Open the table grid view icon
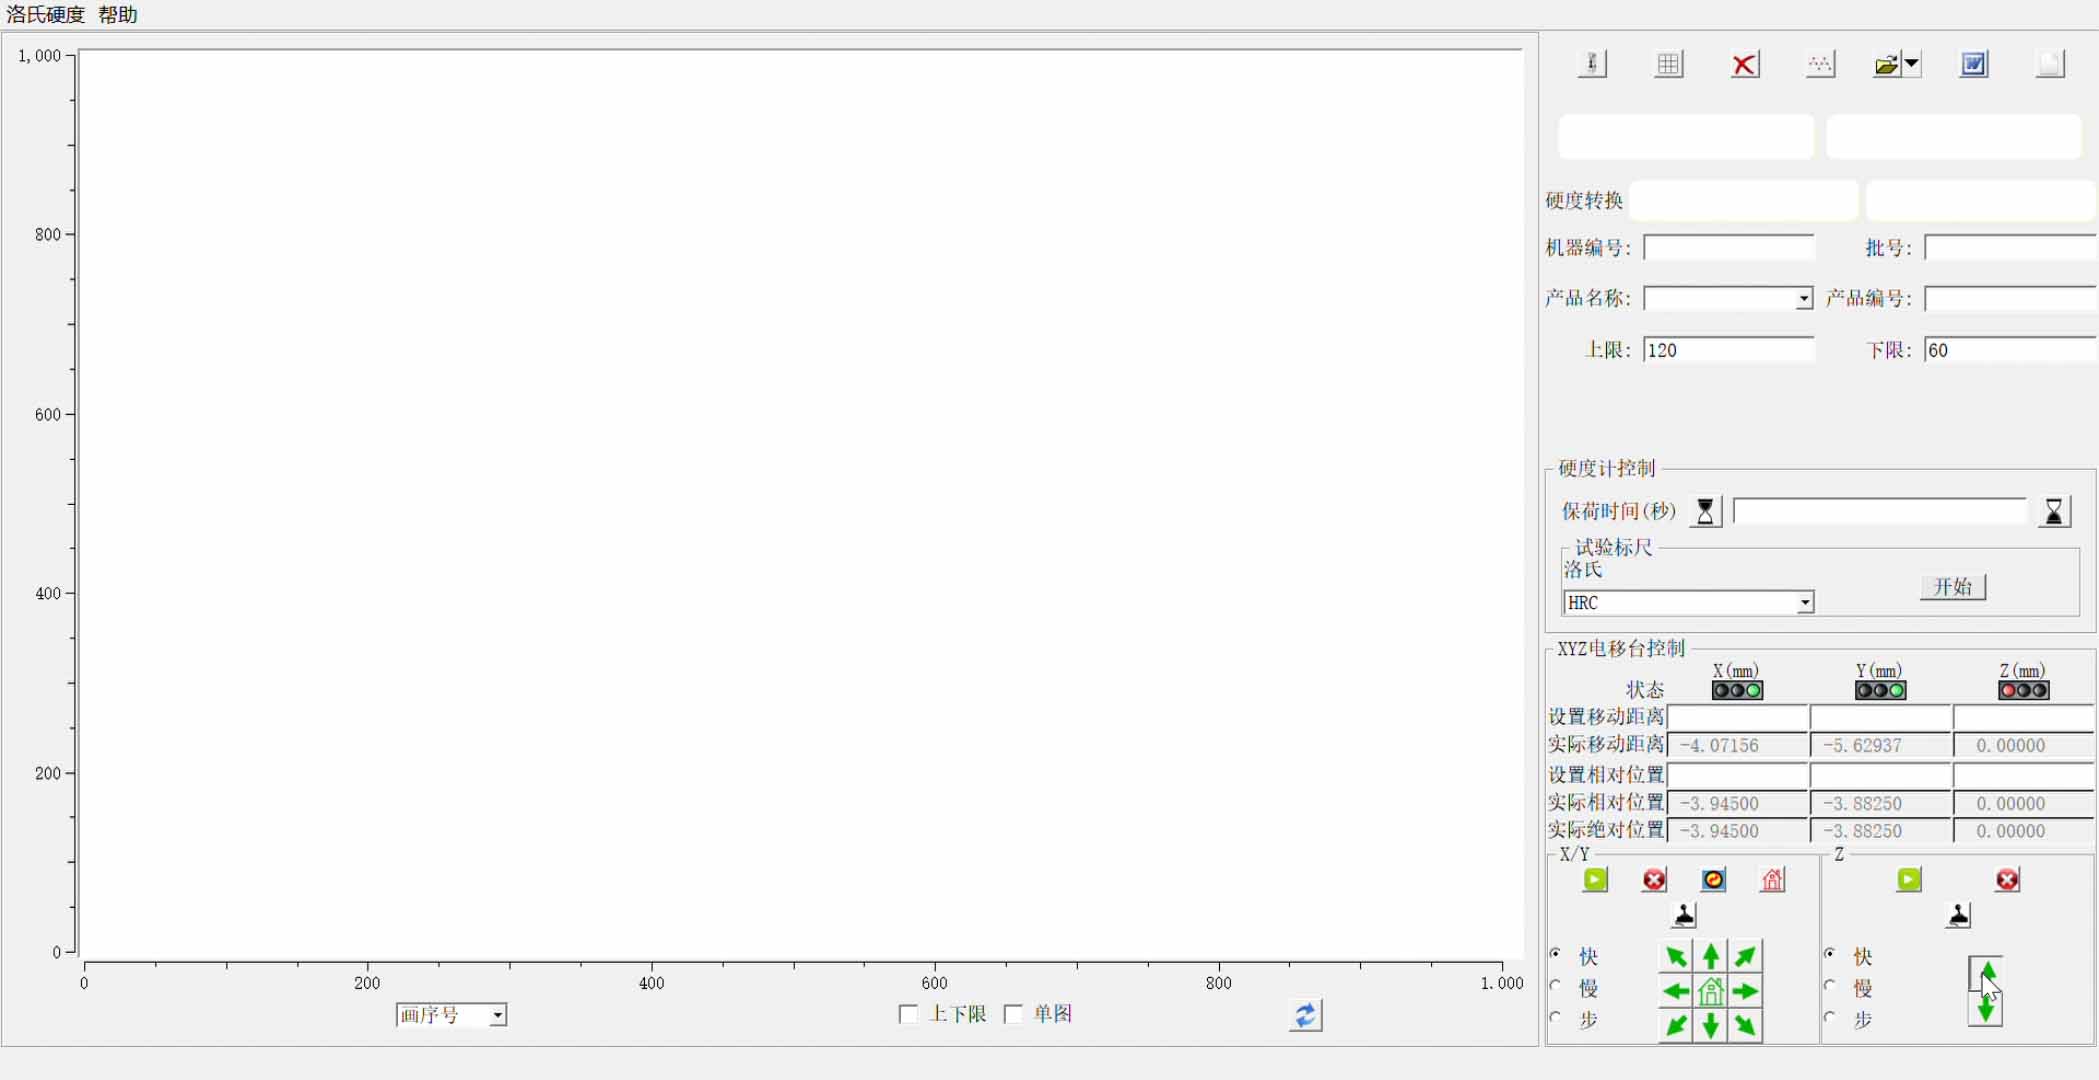Viewport: 2099px width, 1080px height. 1668,65
